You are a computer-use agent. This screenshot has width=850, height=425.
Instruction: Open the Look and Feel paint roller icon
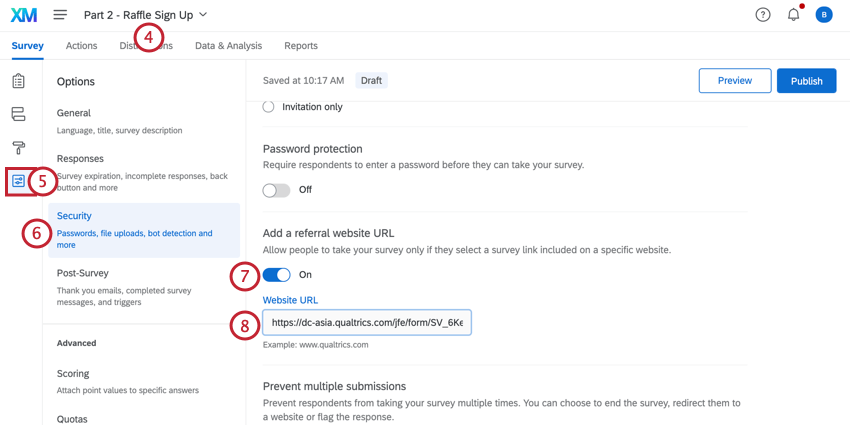point(18,148)
